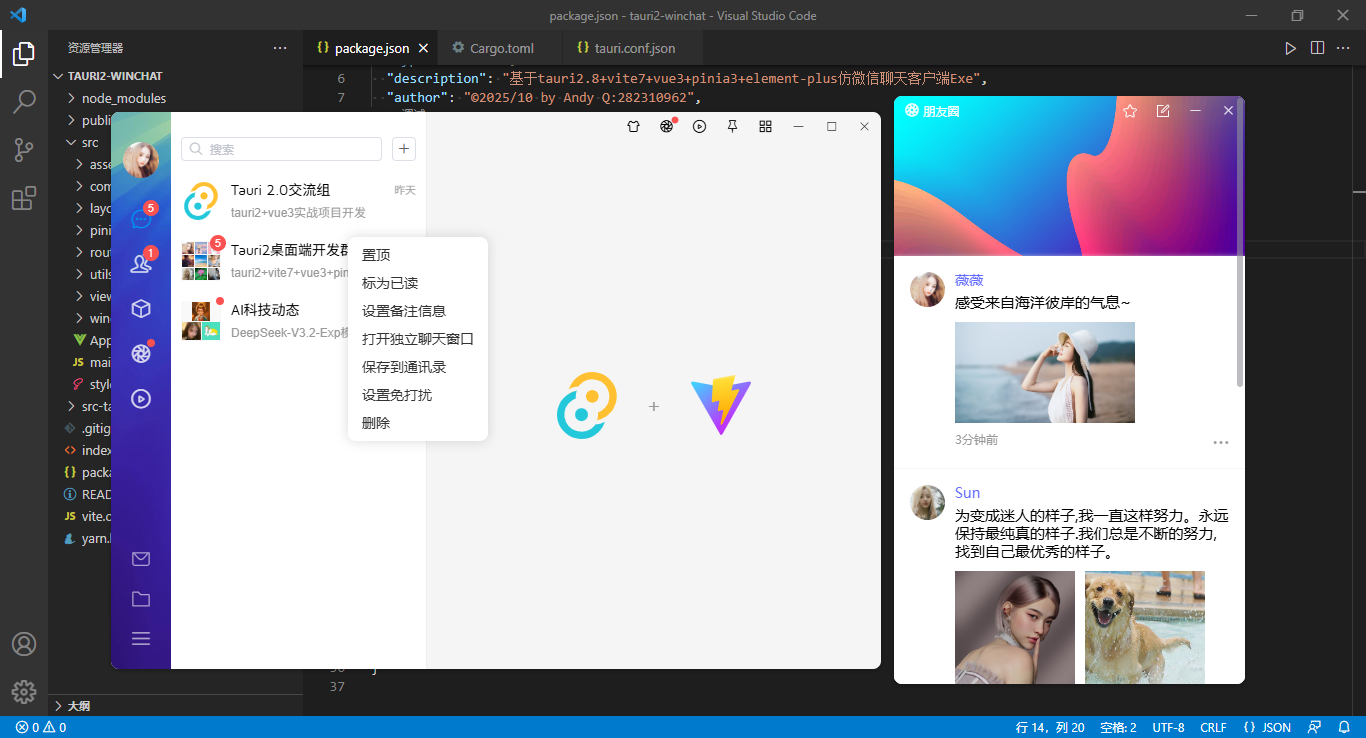Viewport: 1366px width, 738px height.
Task: Switch to the tauri.conf.json tab
Action: tap(634, 48)
